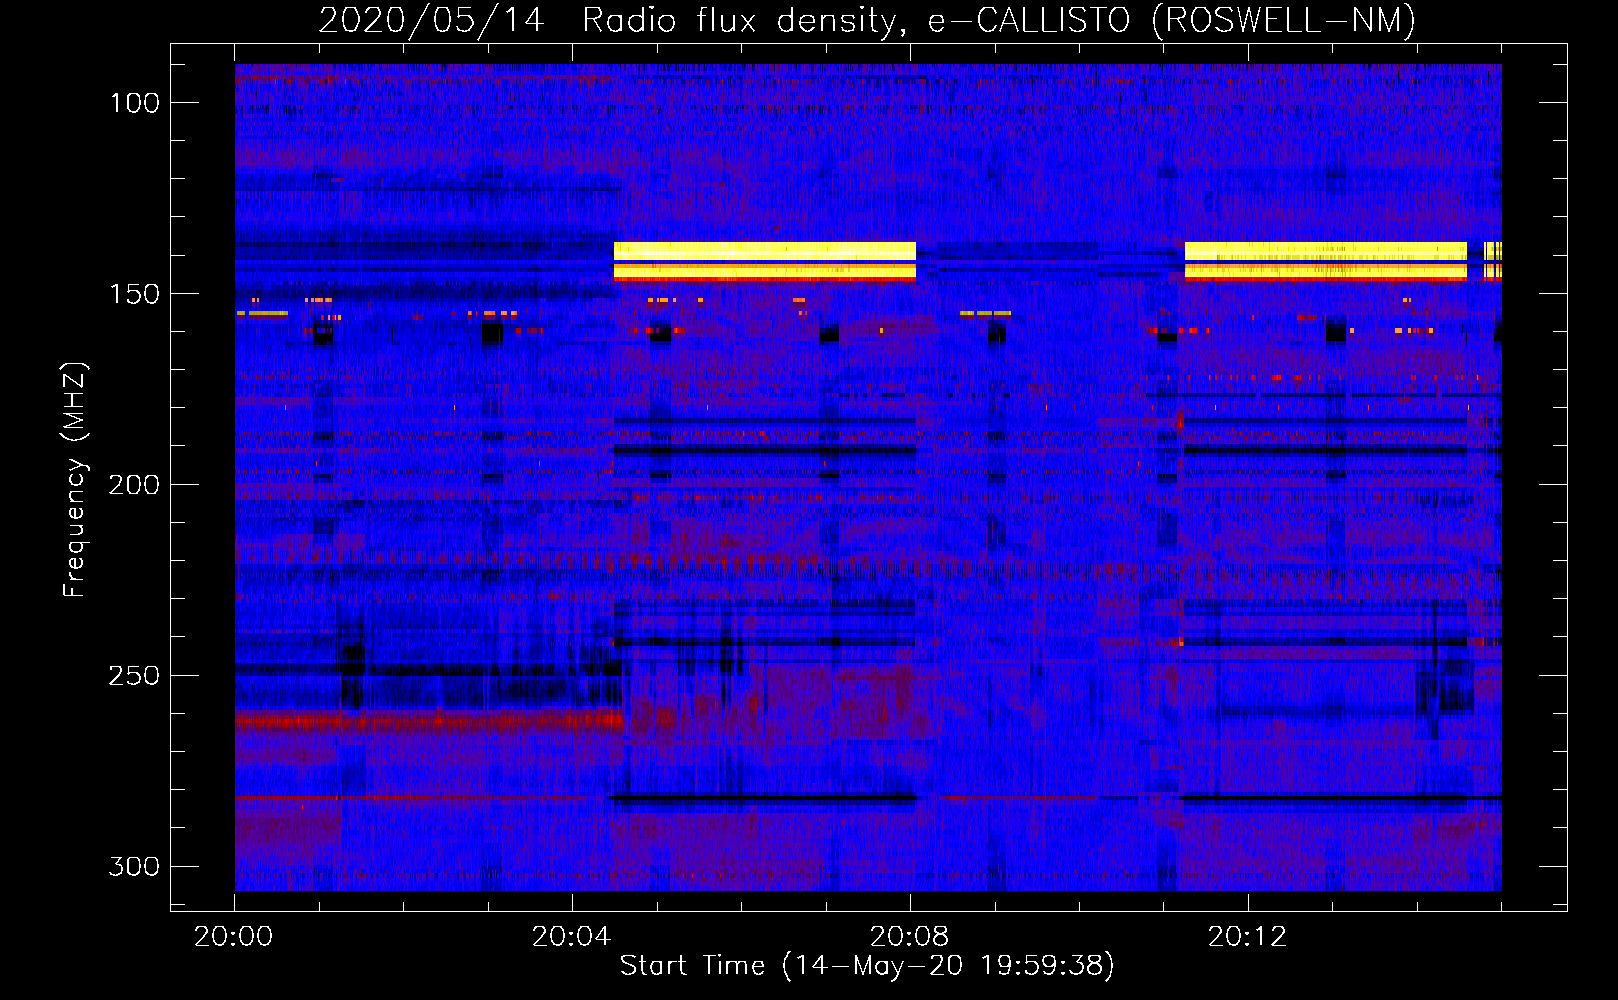This screenshot has width=1618, height=1000.
Task: Select the 'Frequency (MHZ)' y-axis label
Action: point(75,479)
